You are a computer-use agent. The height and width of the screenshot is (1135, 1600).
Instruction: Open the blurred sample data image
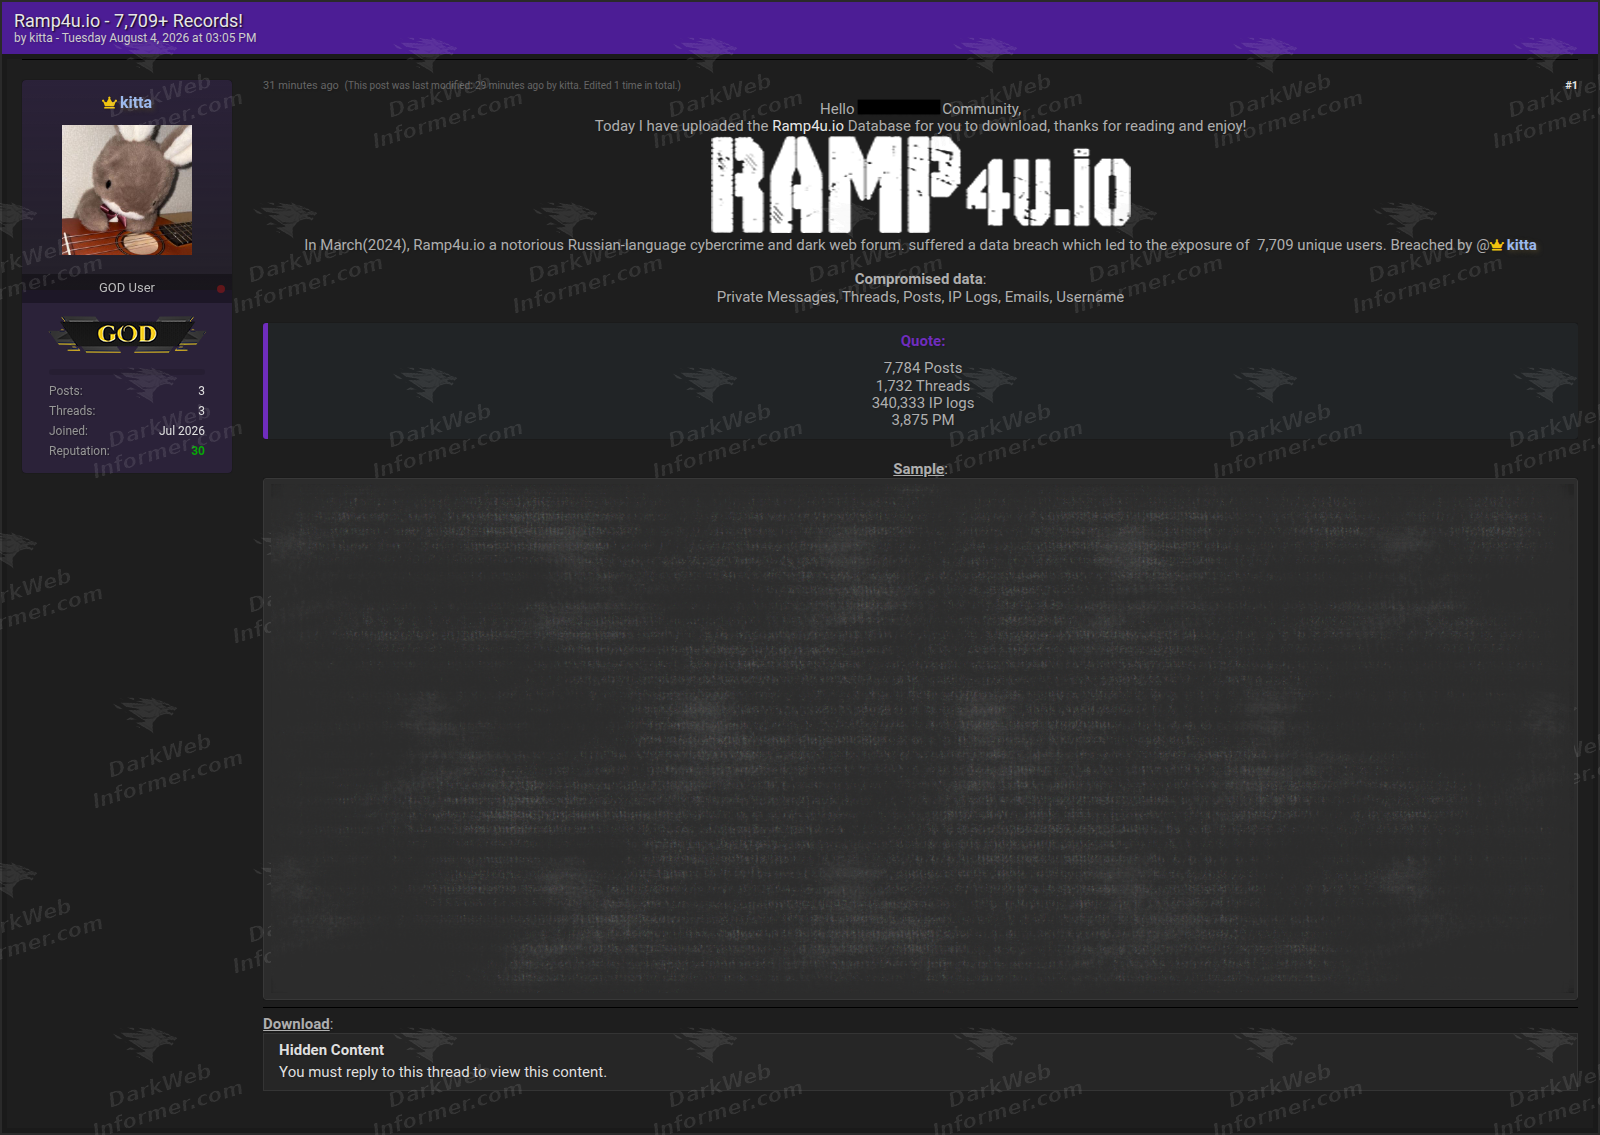point(920,738)
